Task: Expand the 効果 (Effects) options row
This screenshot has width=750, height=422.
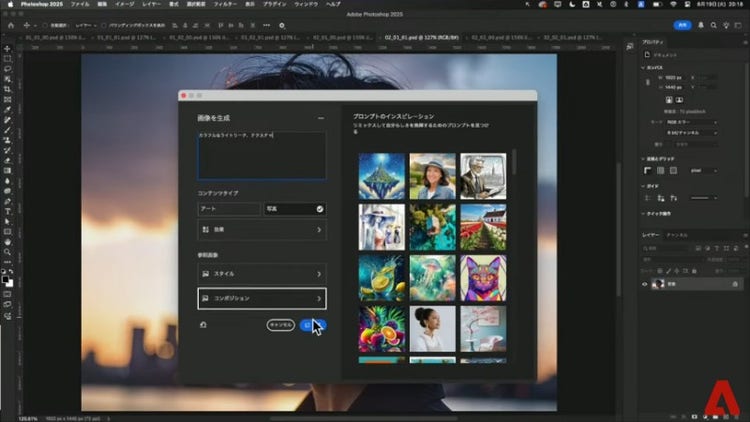Action: coord(261,230)
